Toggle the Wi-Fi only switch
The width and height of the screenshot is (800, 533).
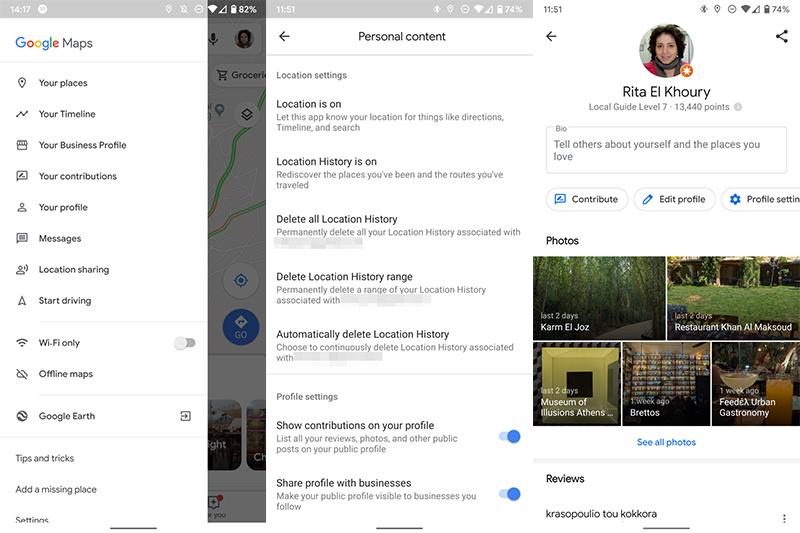coord(184,343)
